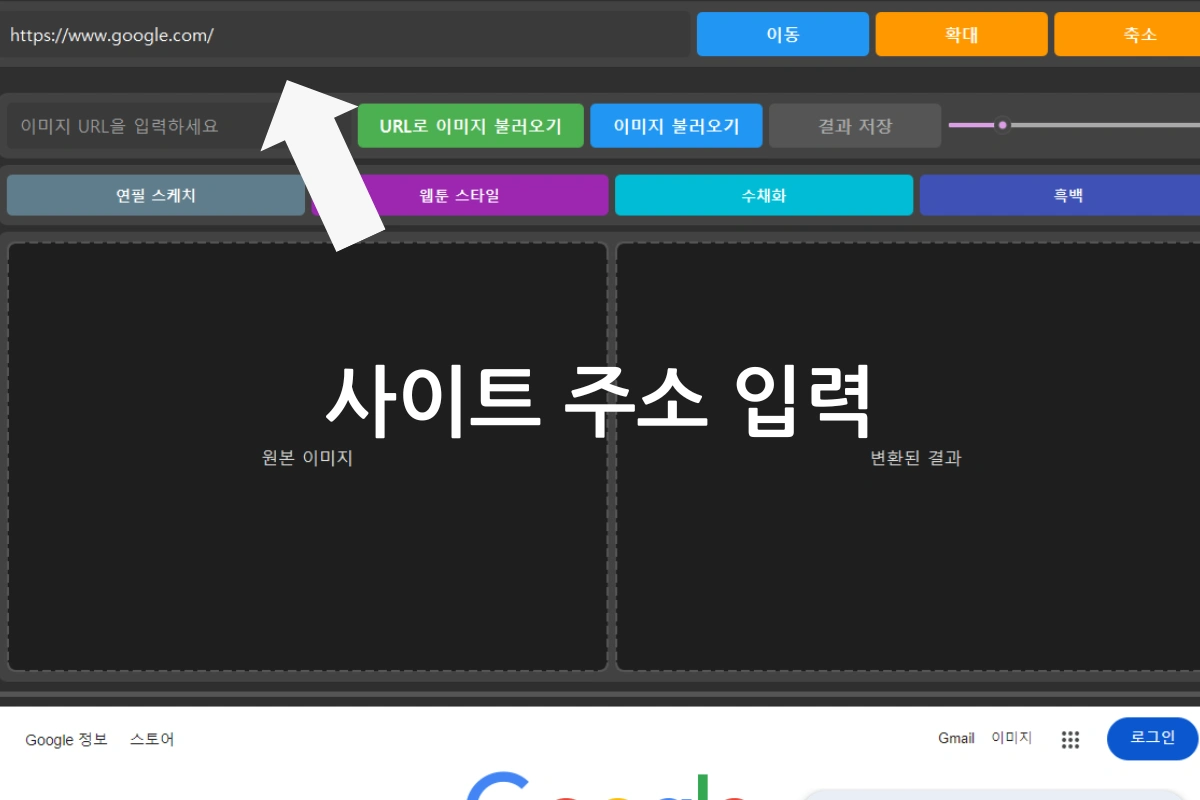This screenshot has width=1200, height=800.
Task: Open the Gmail link
Action: point(956,739)
